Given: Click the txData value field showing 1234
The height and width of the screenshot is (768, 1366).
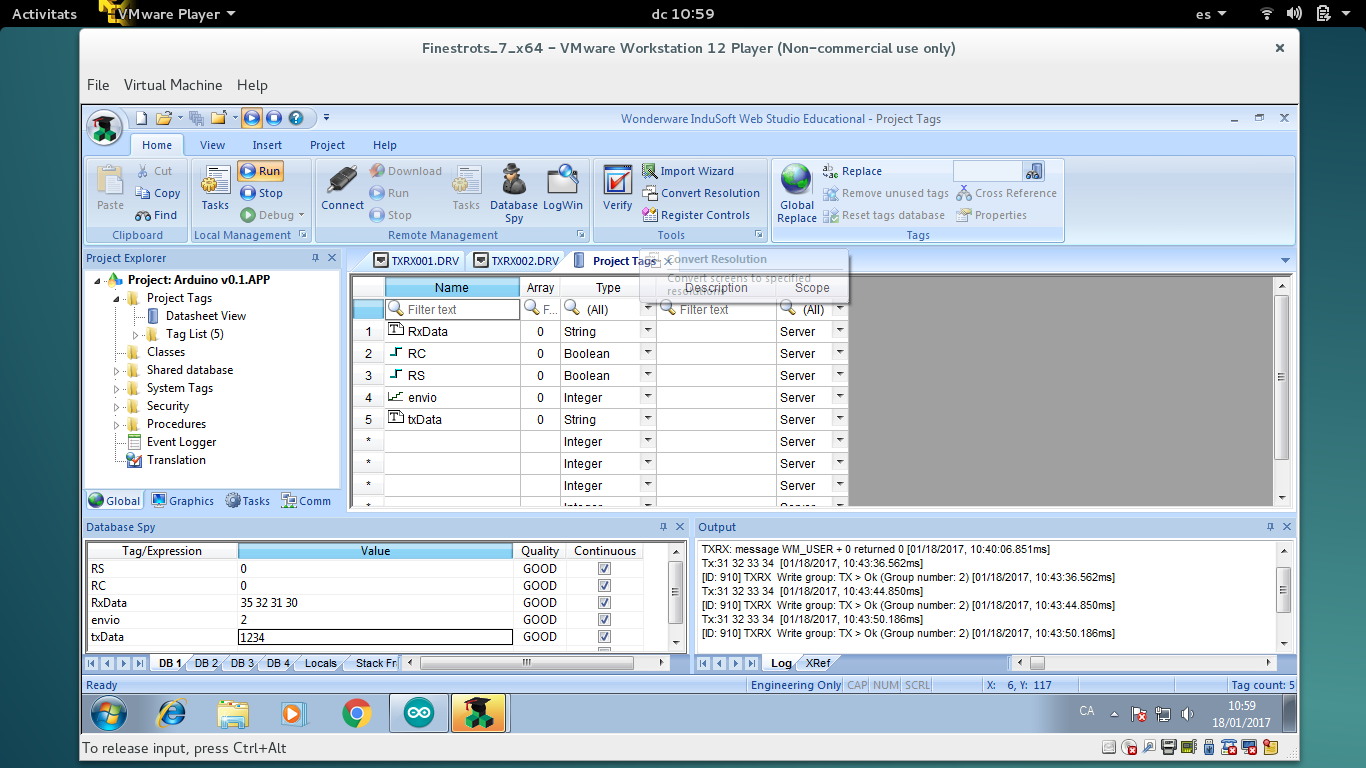Looking at the screenshot, I should pyautogui.click(x=375, y=637).
